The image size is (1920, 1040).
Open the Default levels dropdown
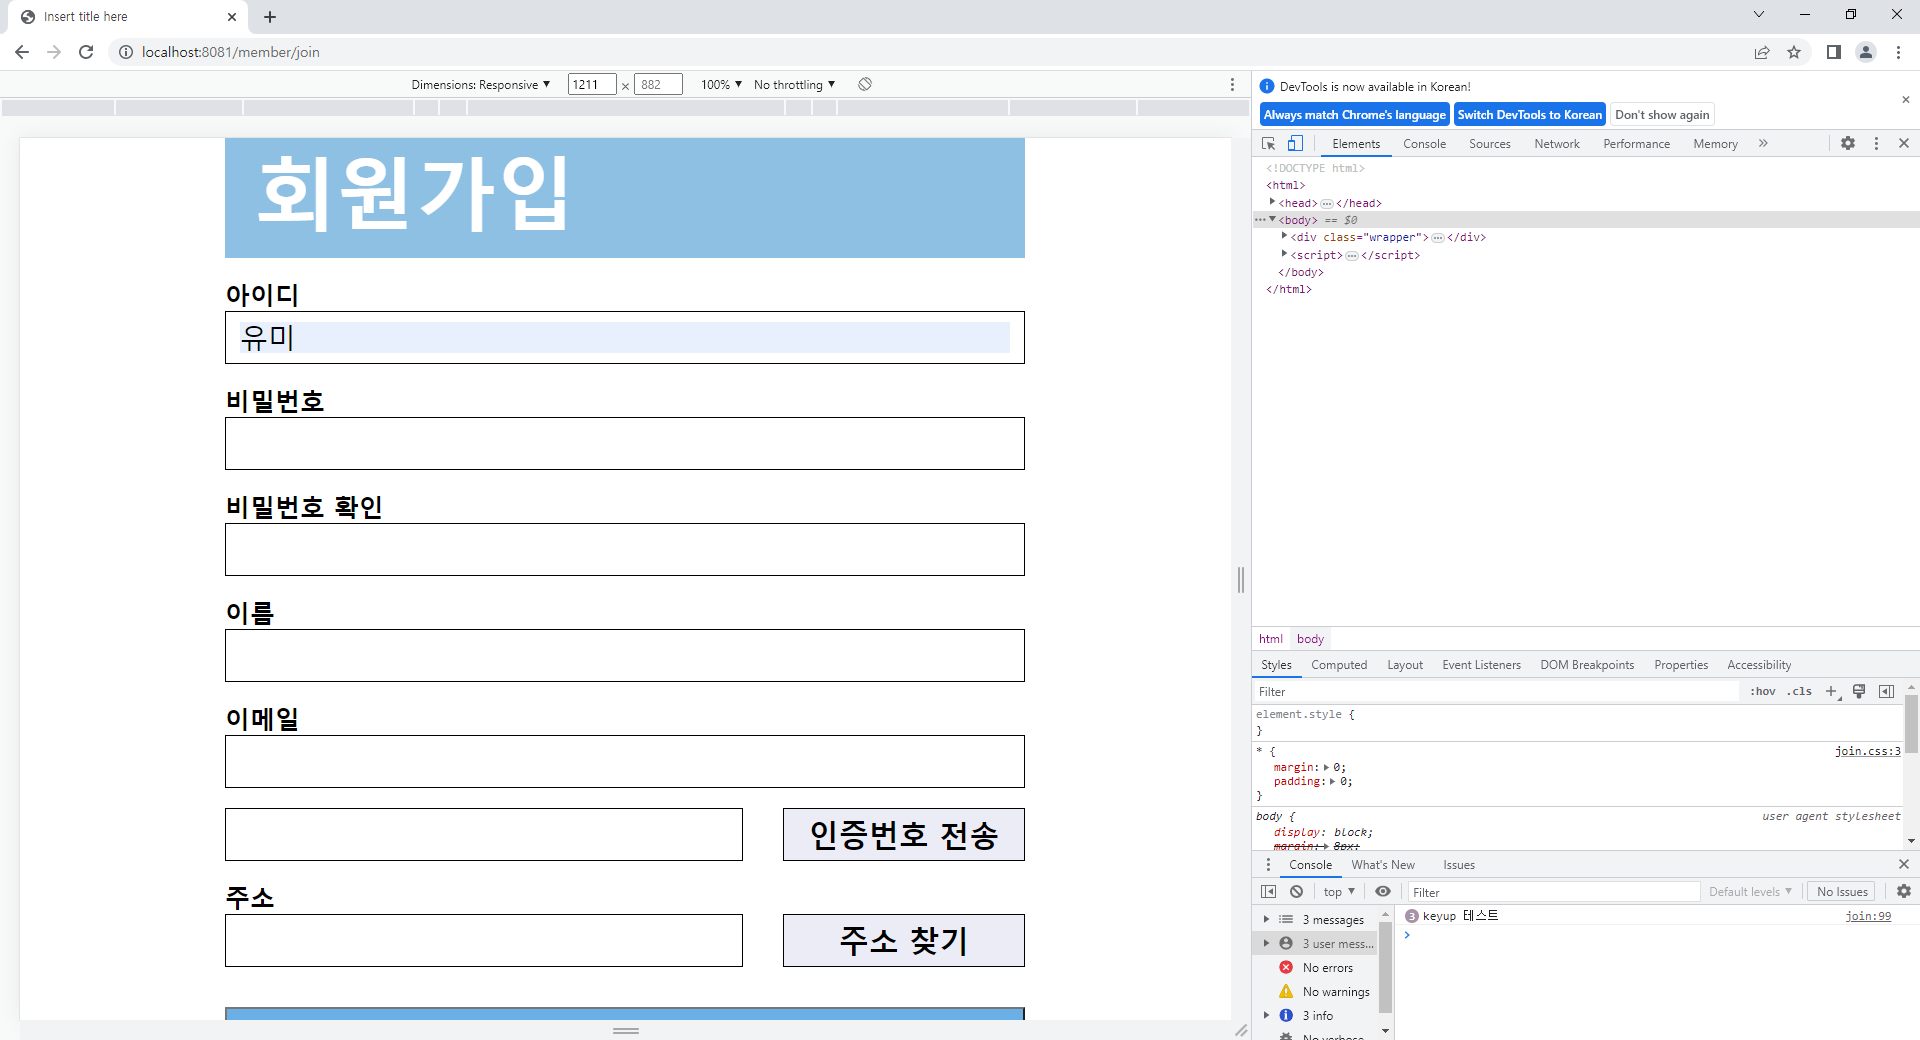pyautogui.click(x=1750, y=892)
